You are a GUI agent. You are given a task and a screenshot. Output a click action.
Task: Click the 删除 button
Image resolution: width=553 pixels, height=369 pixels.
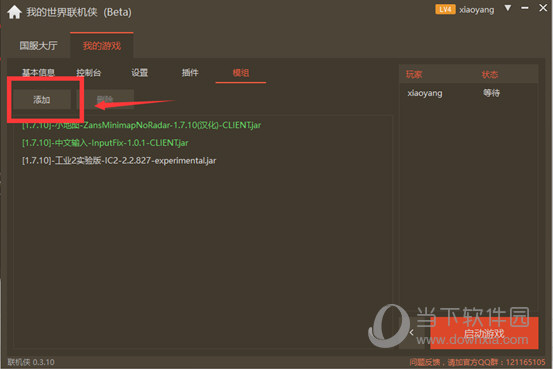coord(105,99)
